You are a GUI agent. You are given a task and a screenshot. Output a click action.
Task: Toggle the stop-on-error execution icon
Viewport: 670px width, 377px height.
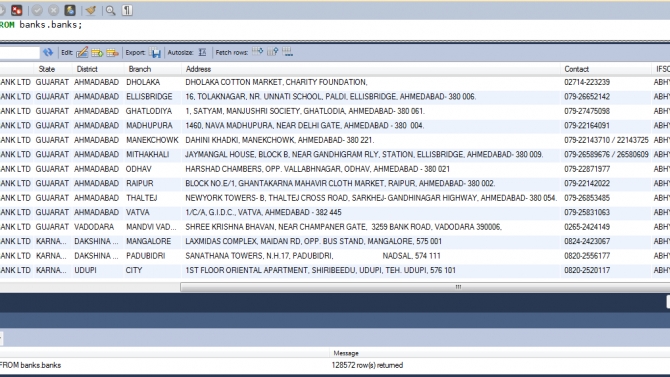(x=17, y=10)
